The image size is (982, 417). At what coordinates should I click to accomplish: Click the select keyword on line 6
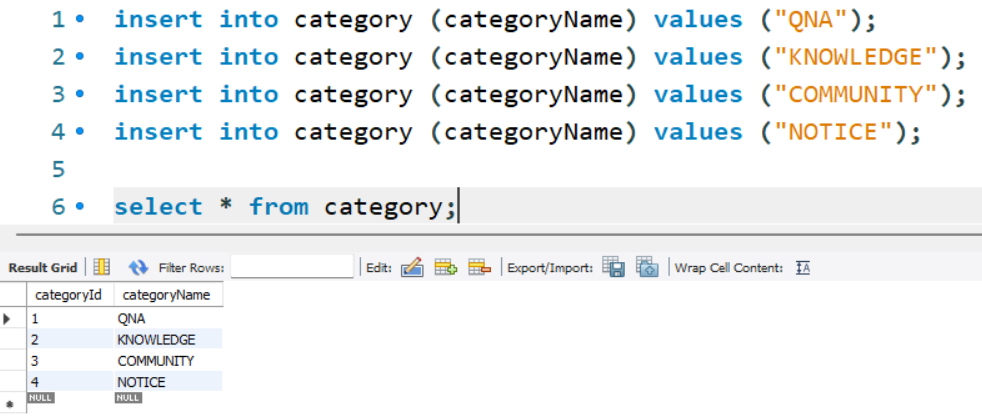[x=158, y=207]
